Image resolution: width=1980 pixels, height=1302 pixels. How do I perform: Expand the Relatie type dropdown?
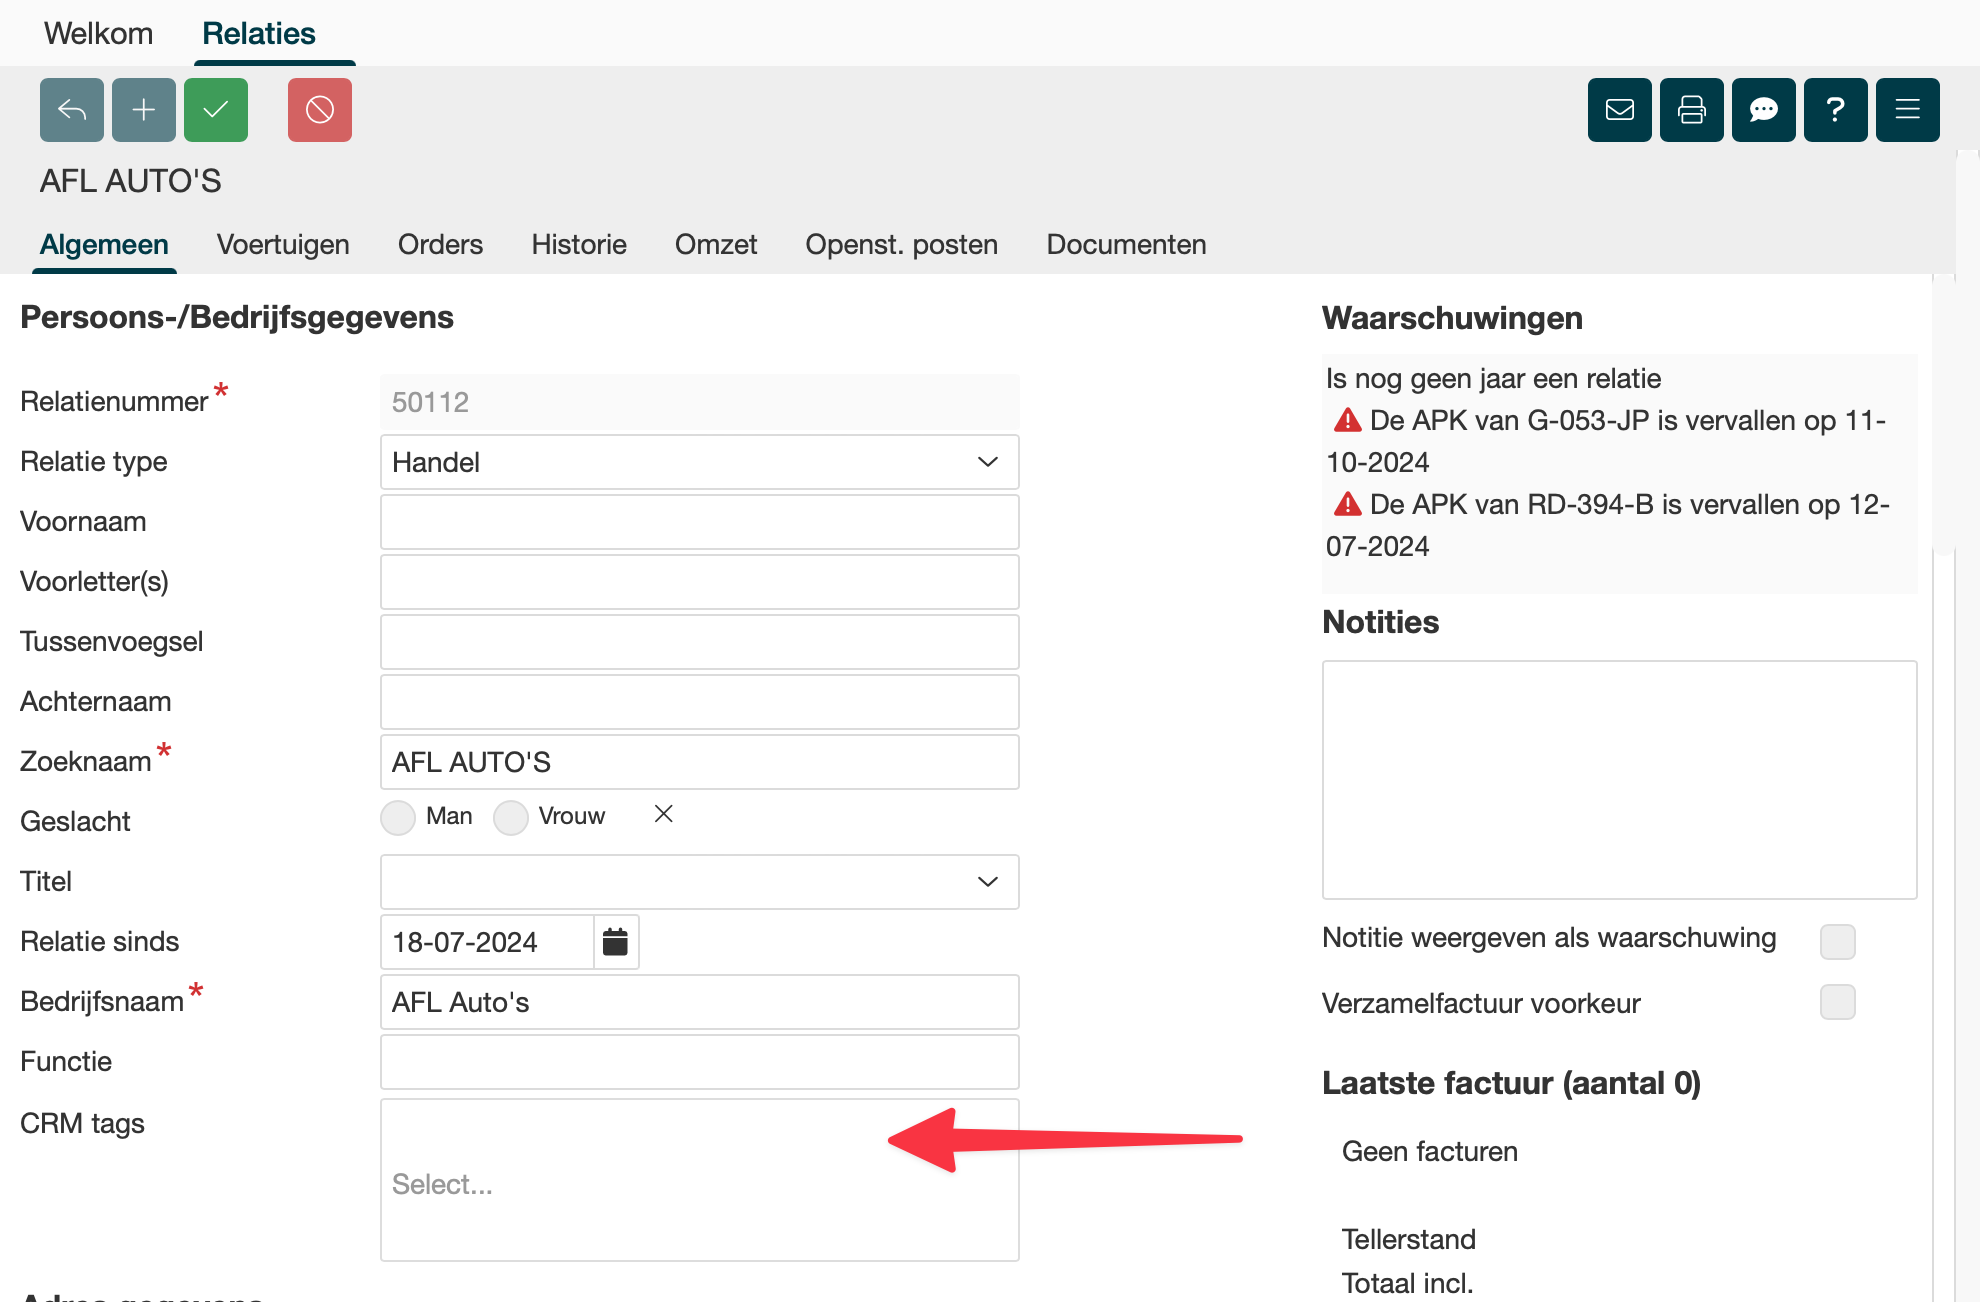(x=699, y=462)
